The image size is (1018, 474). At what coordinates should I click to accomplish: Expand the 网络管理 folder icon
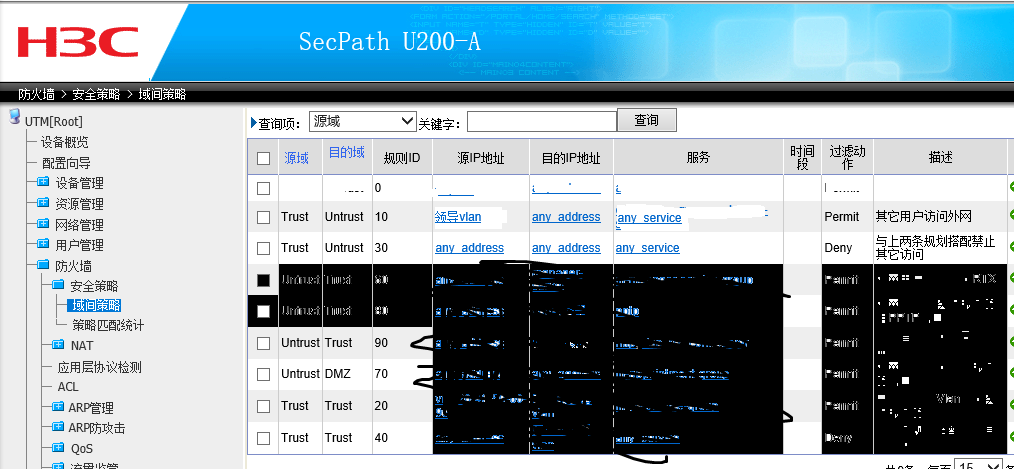pyautogui.click(x=43, y=224)
